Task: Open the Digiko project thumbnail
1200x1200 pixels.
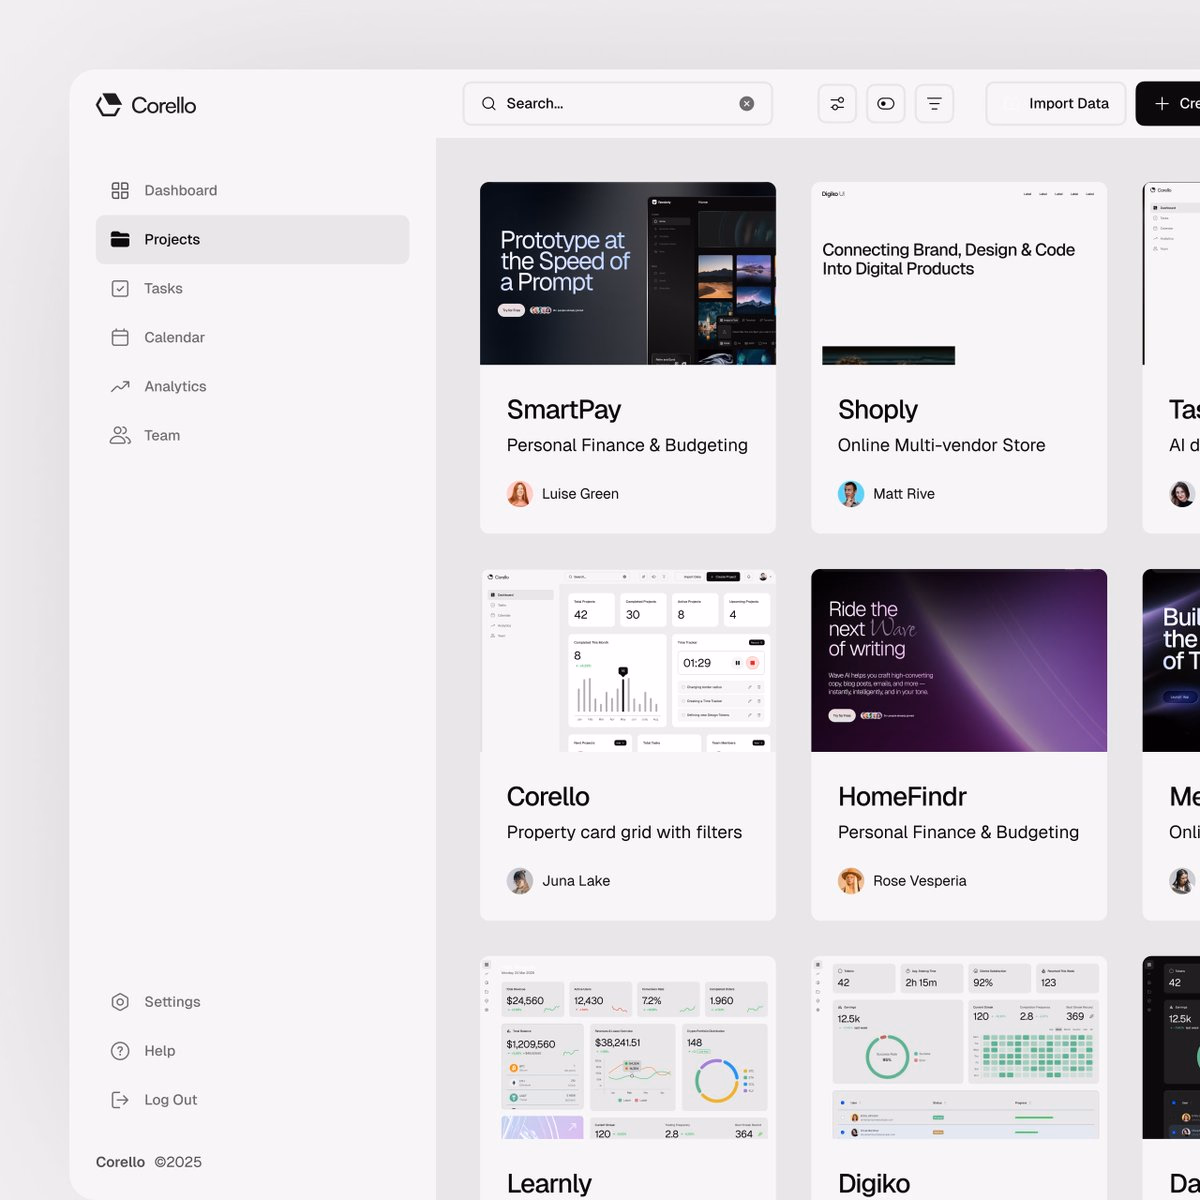Action: coord(959,1047)
